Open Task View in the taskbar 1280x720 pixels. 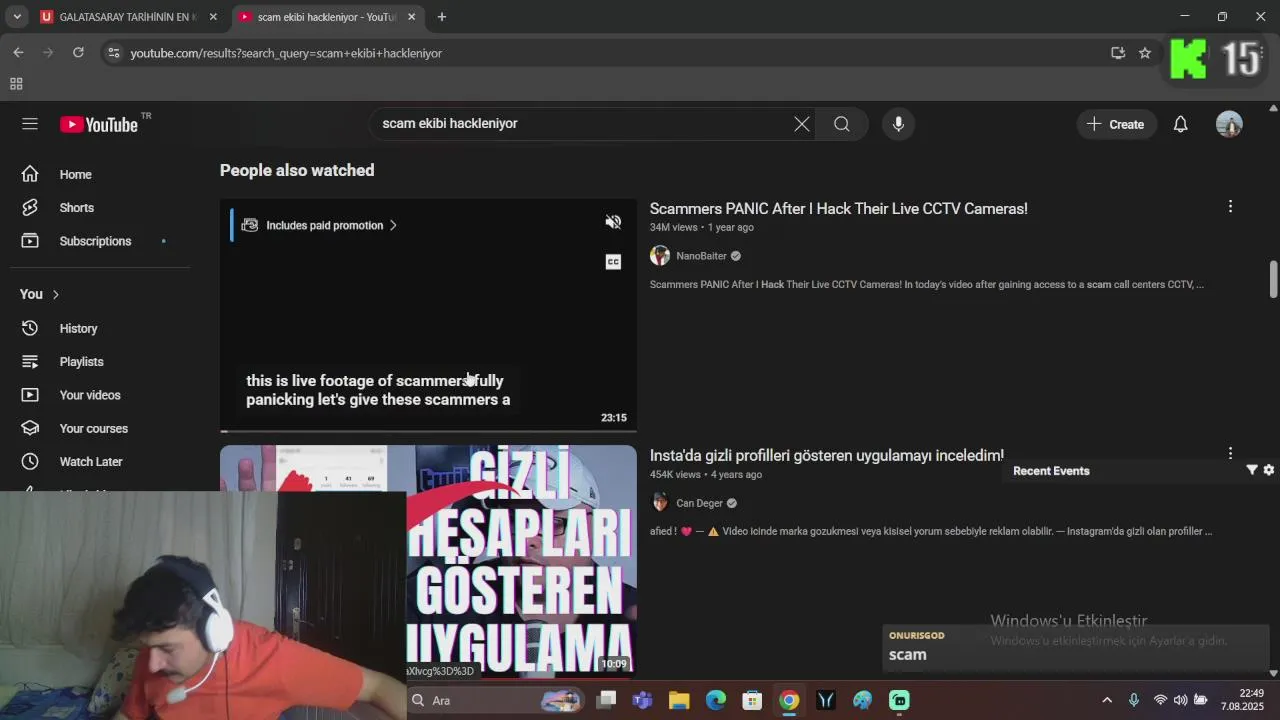coord(606,700)
